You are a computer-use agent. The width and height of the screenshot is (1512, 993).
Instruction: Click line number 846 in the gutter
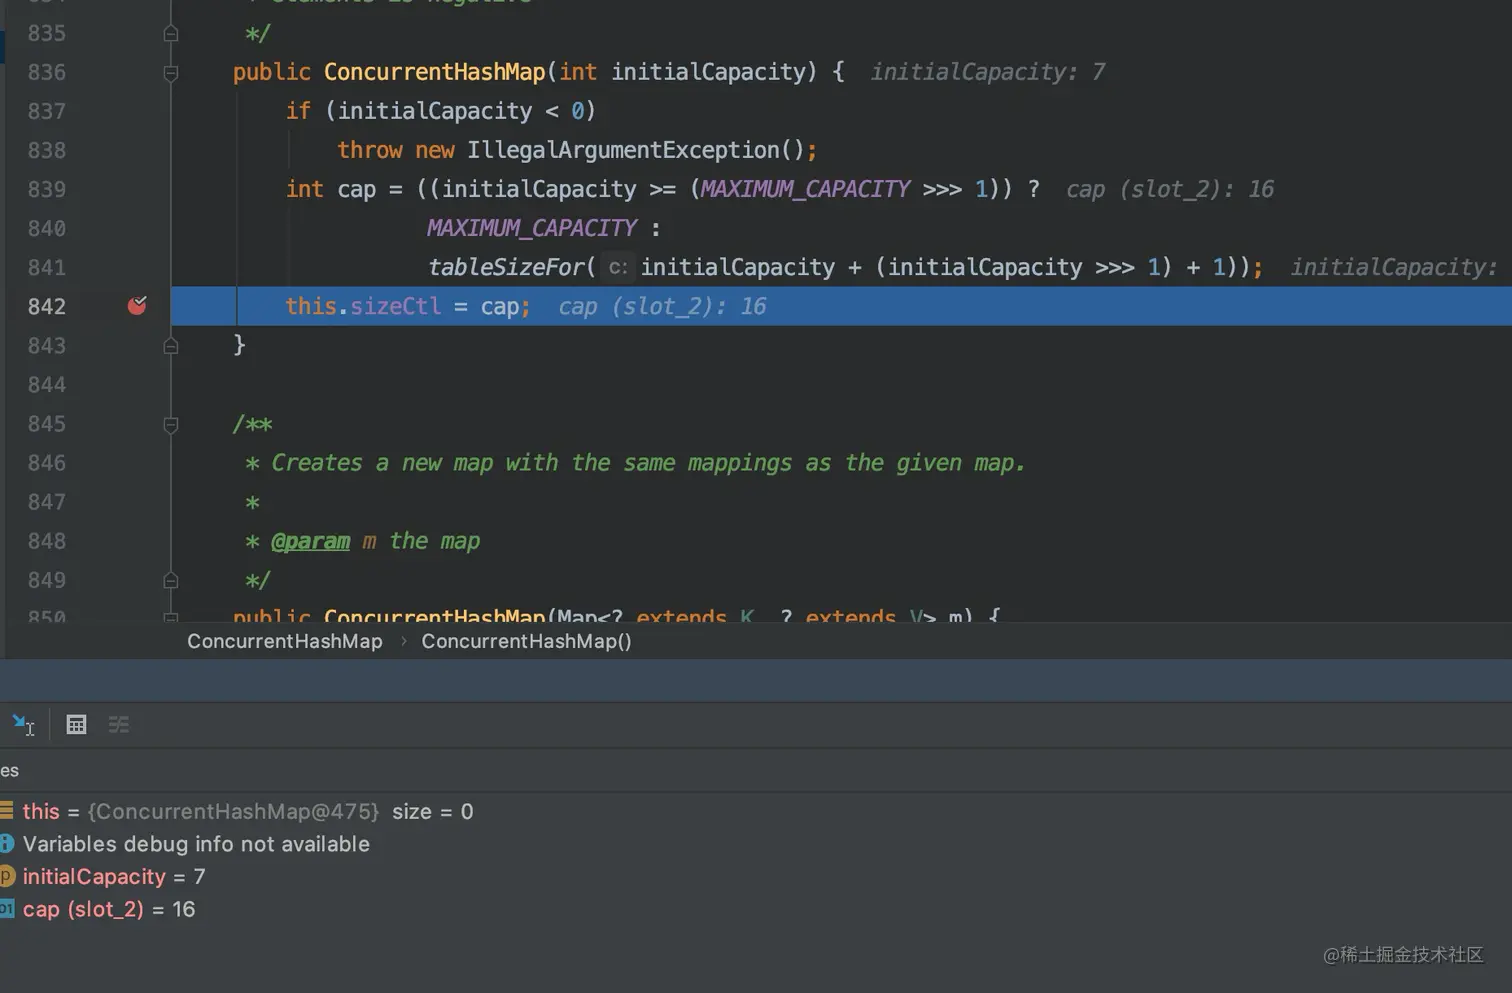(x=47, y=463)
